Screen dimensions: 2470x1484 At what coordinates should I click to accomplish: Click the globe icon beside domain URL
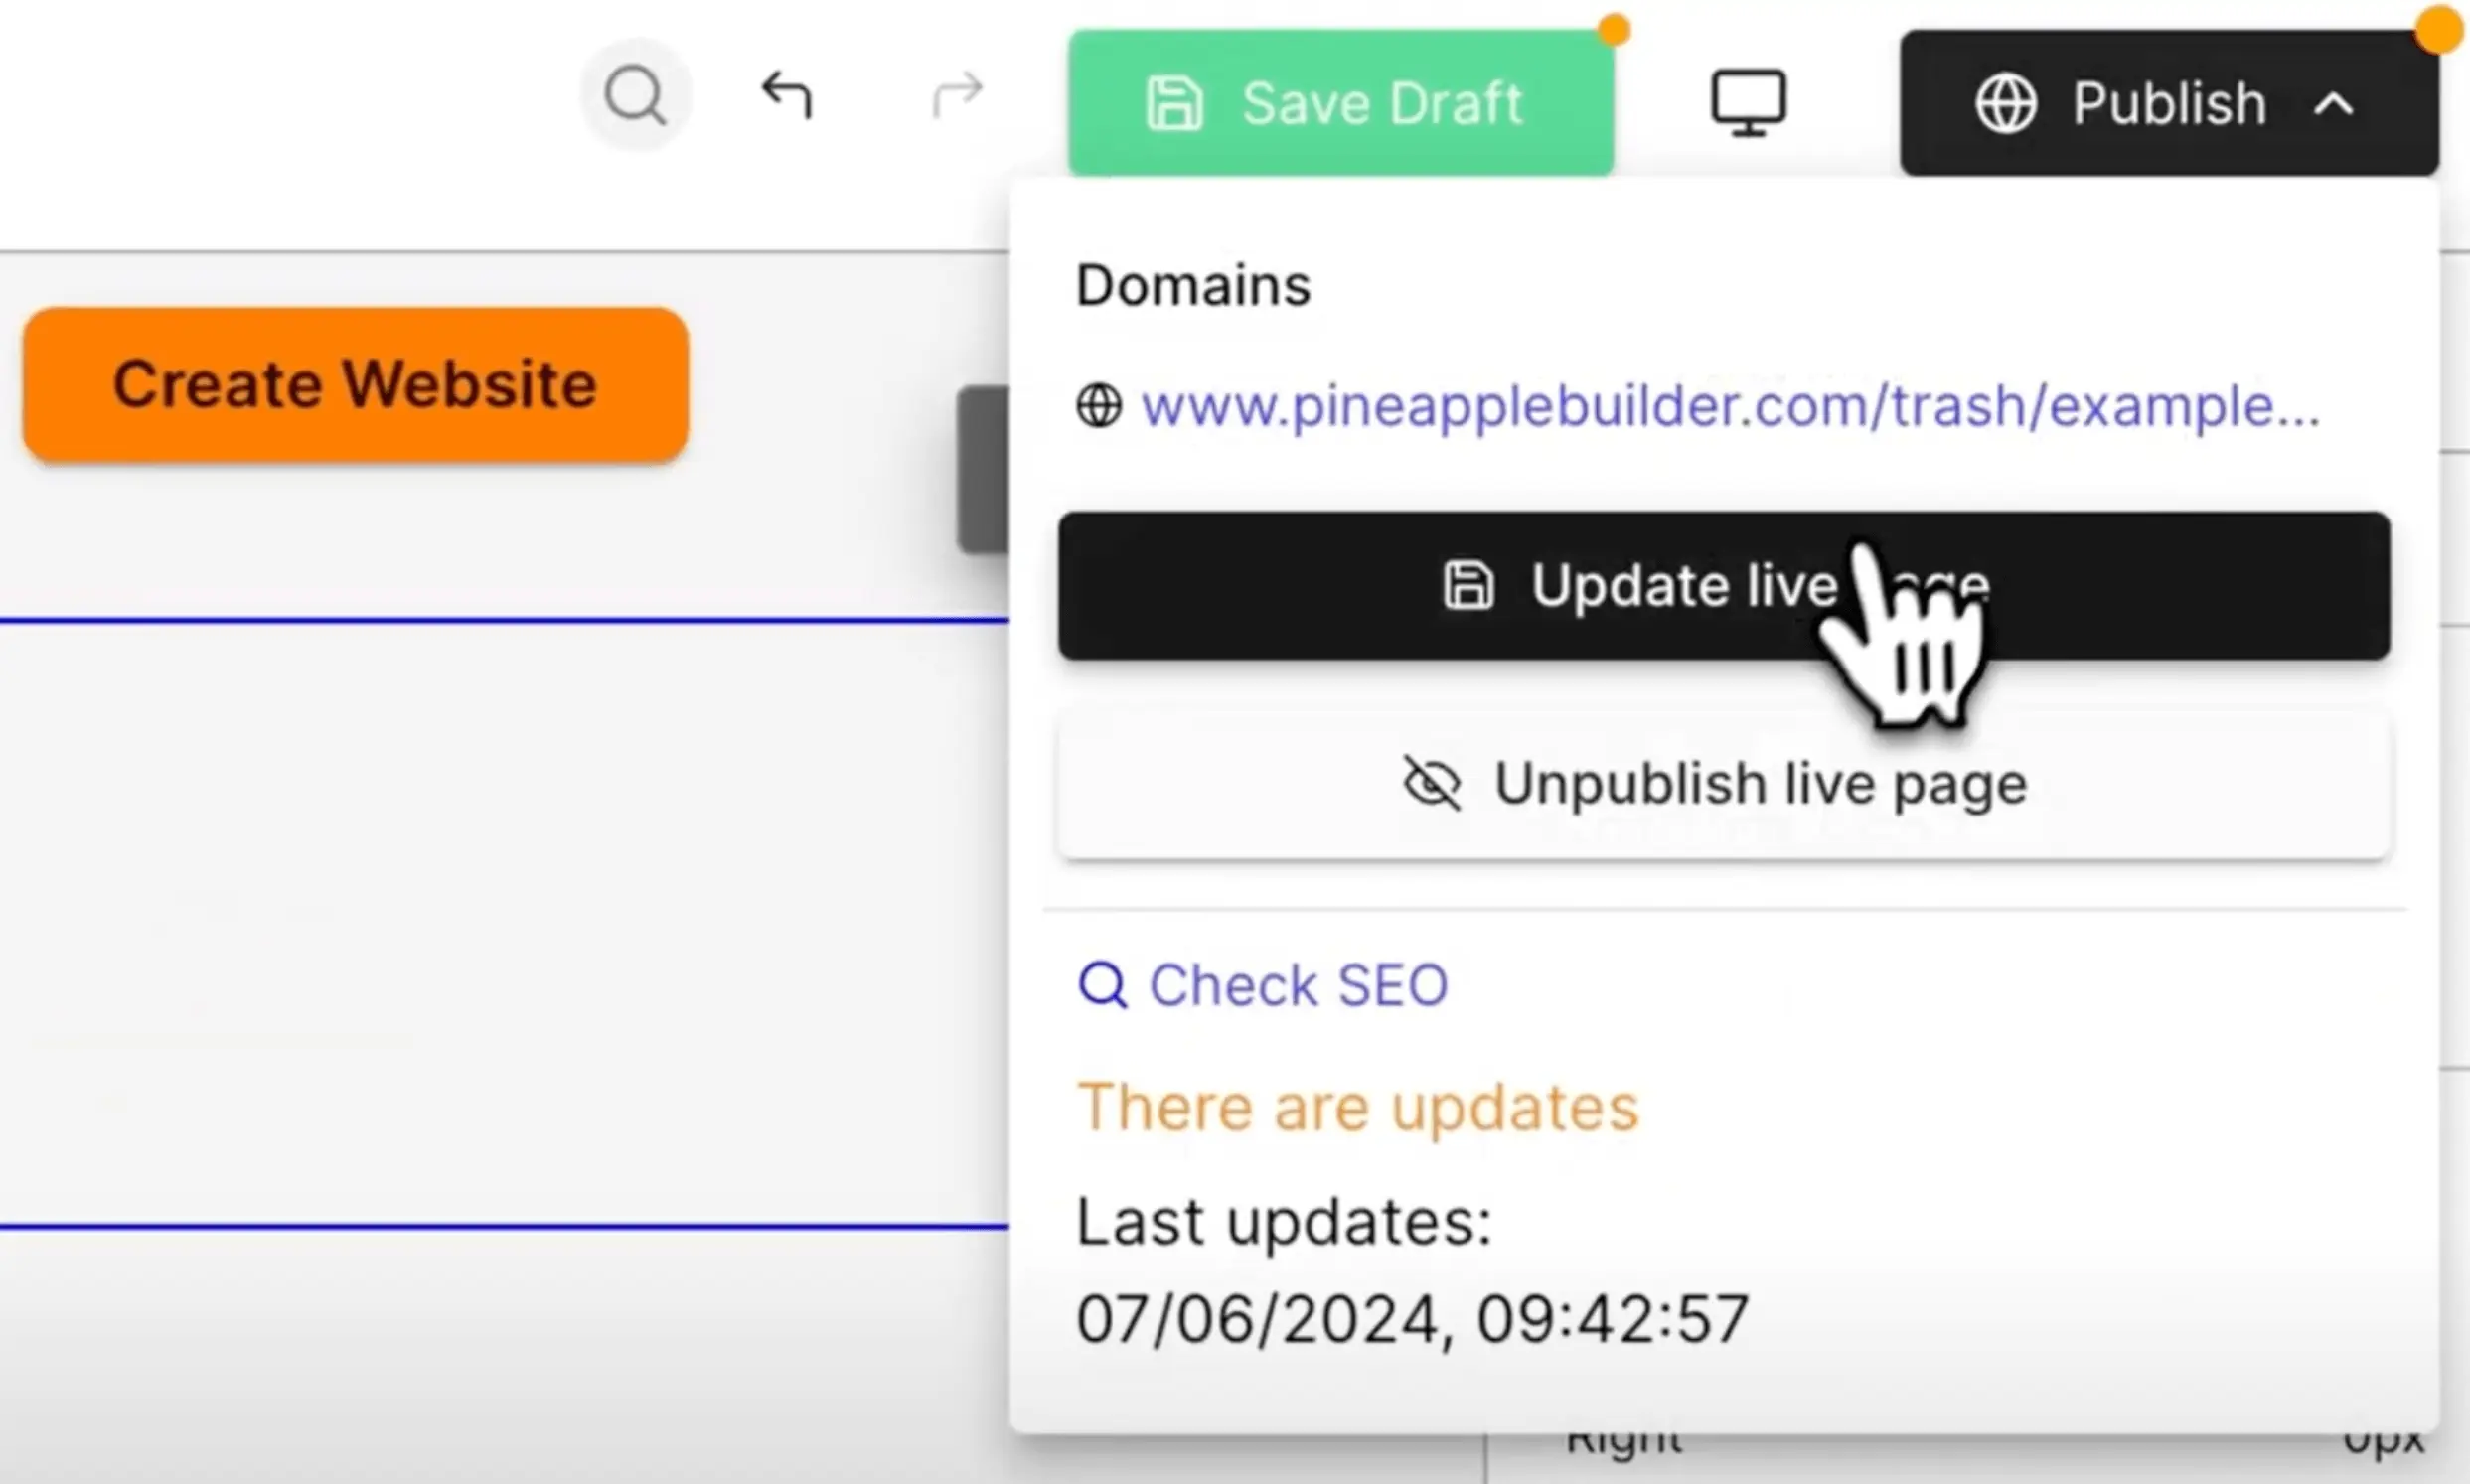pos(1099,406)
